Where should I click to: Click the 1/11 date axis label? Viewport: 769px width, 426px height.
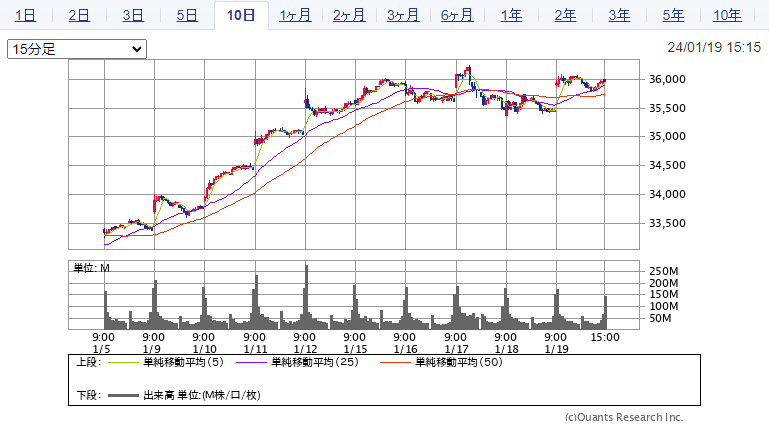[x=256, y=349]
